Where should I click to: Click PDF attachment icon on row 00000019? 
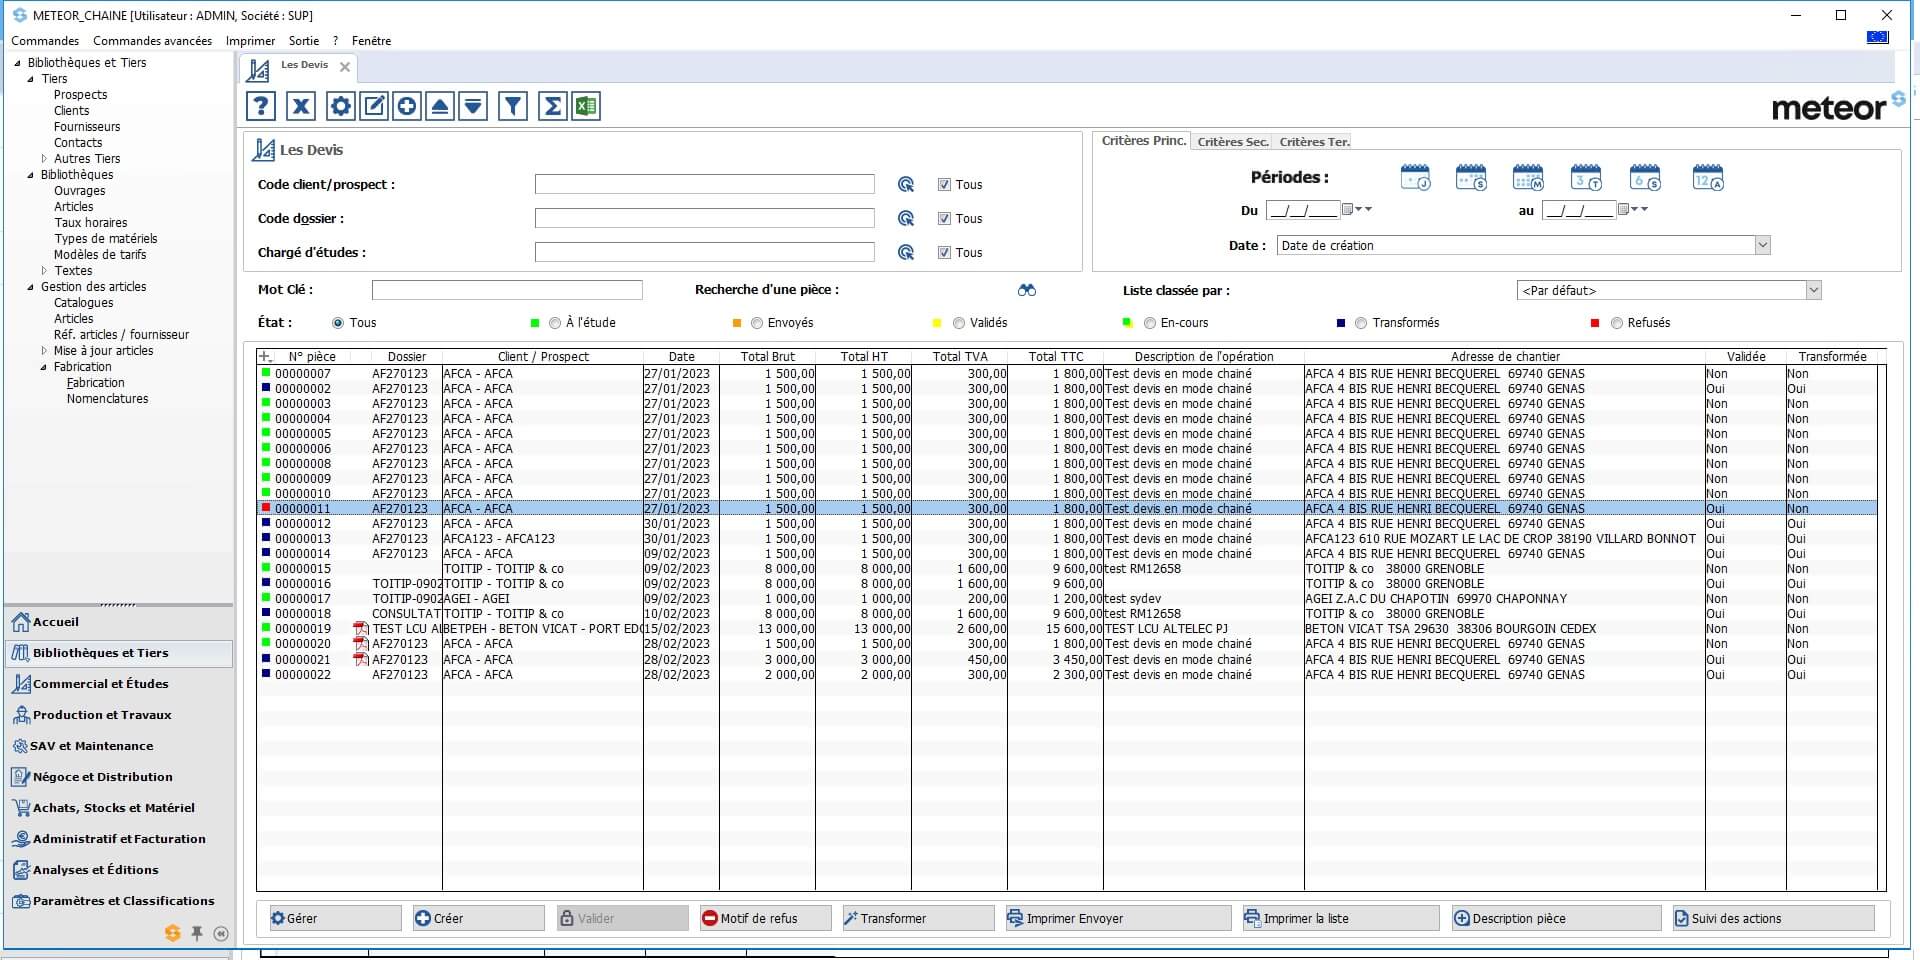(361, 629)
